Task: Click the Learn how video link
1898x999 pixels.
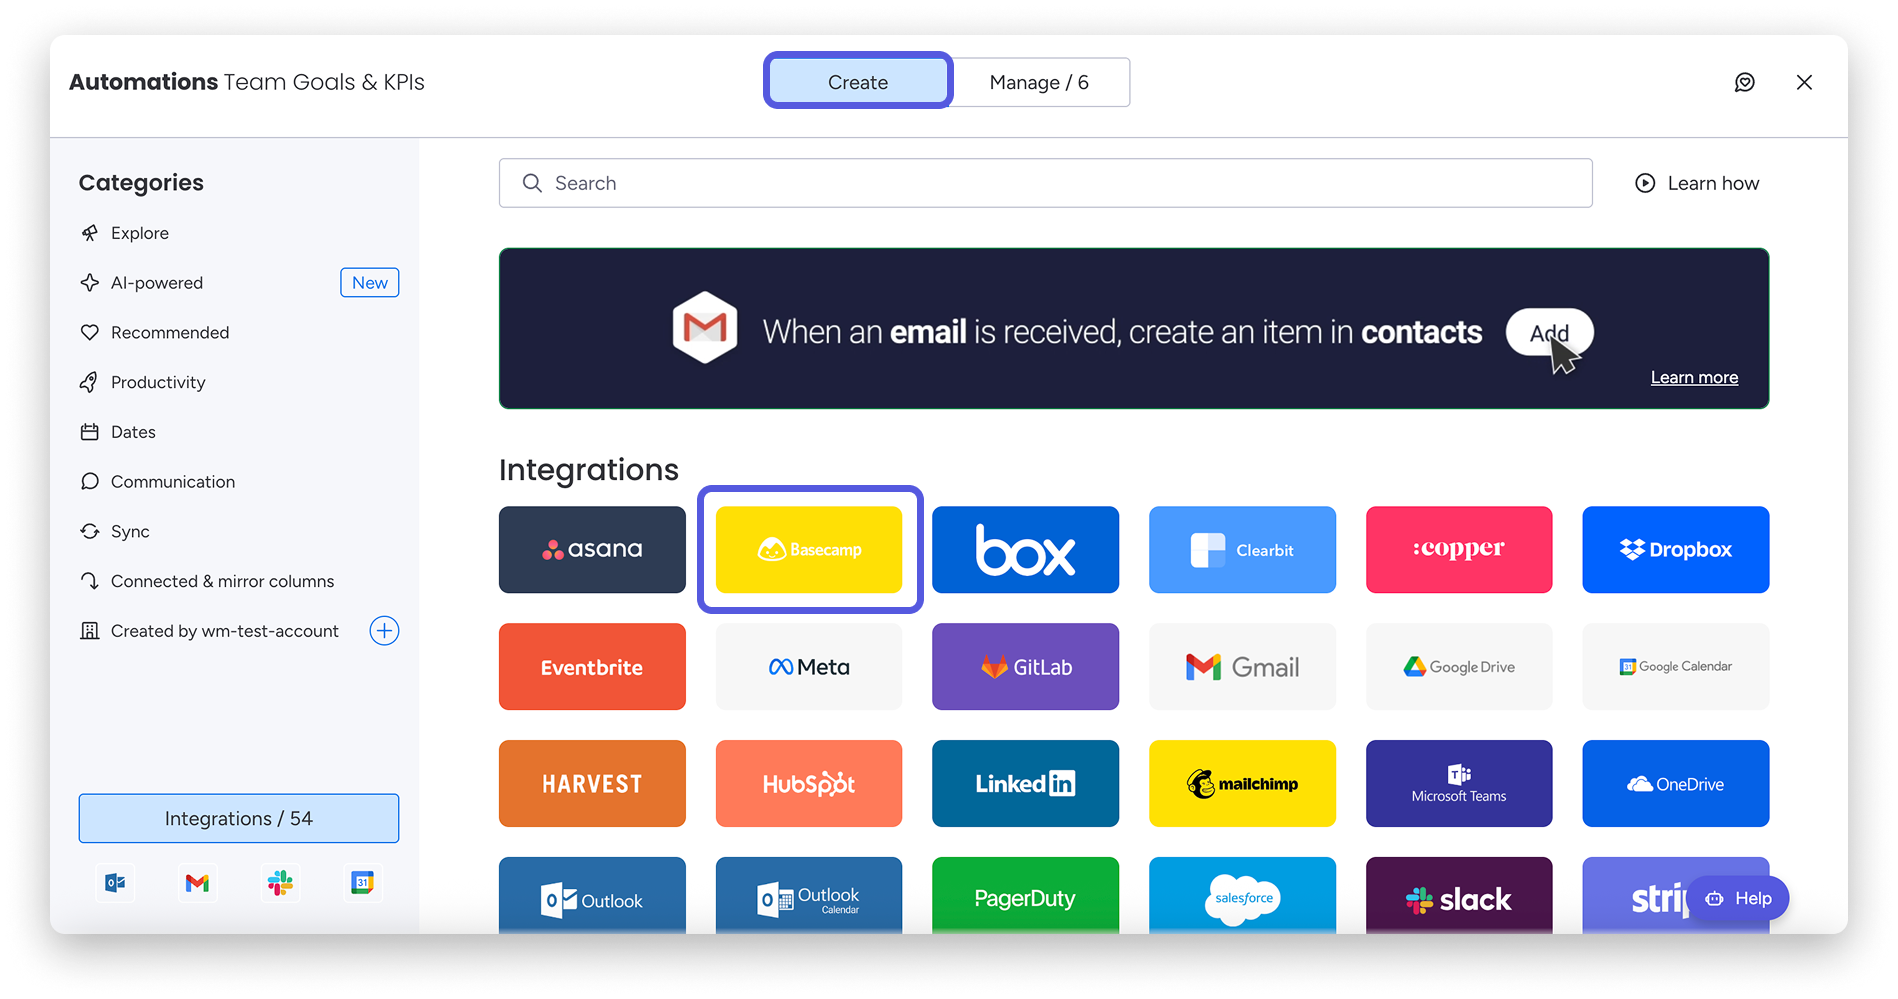Action: click(x=1697, y=183)
